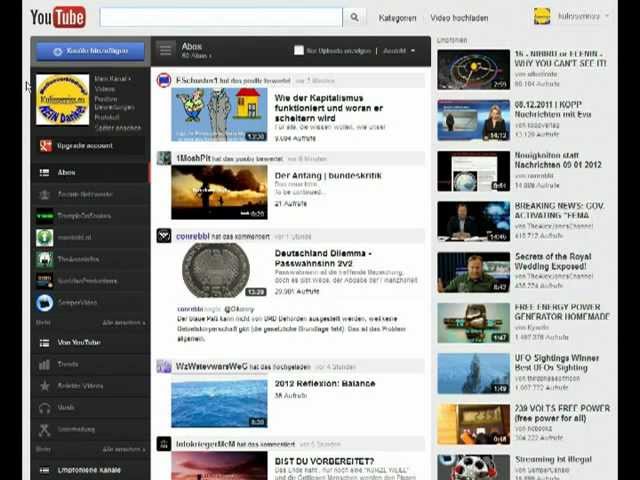Open Videos link under Mein Kanal
Screen dimensions: 640x480
[104, 89]
